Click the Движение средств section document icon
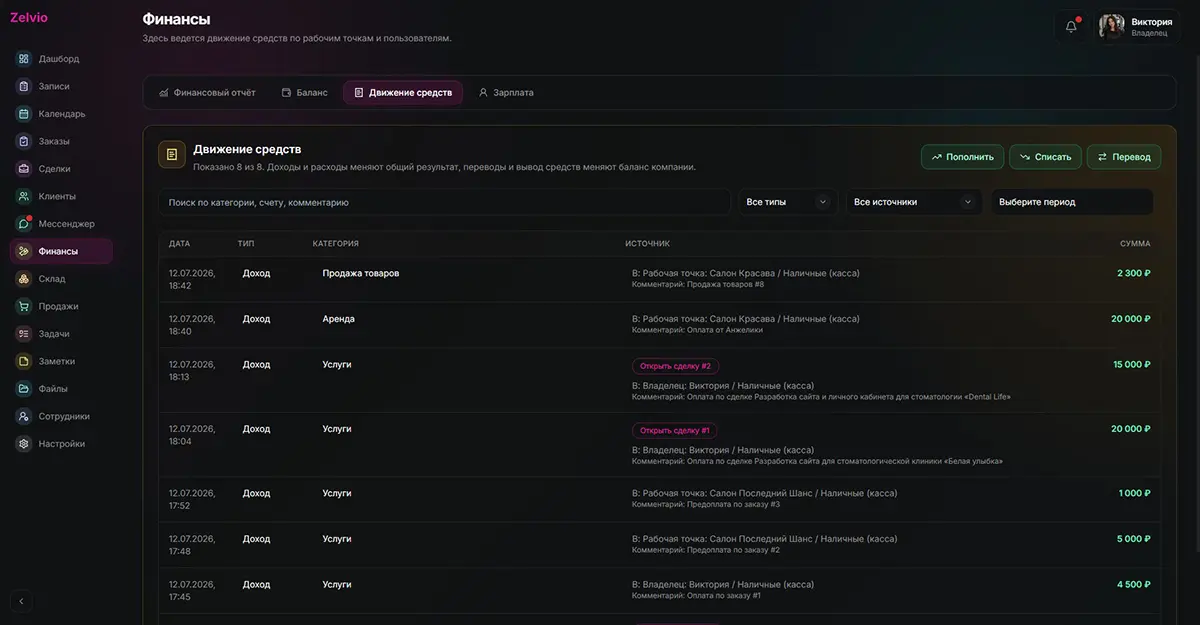 [x=172, y=154]
